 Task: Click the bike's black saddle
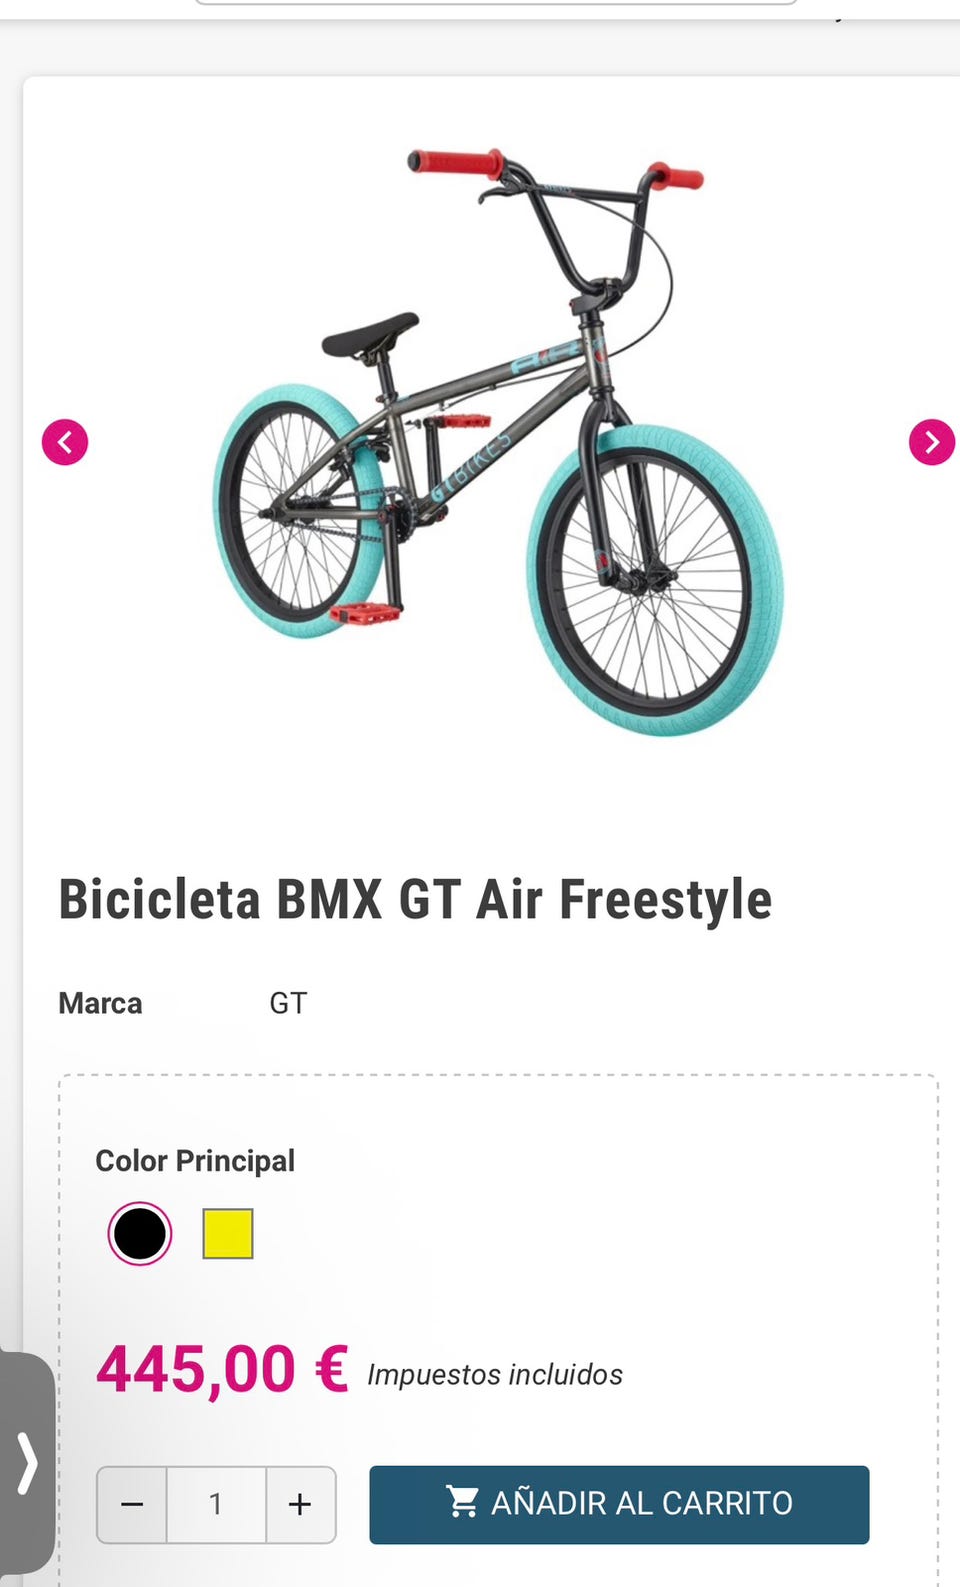tap(370, 335)
